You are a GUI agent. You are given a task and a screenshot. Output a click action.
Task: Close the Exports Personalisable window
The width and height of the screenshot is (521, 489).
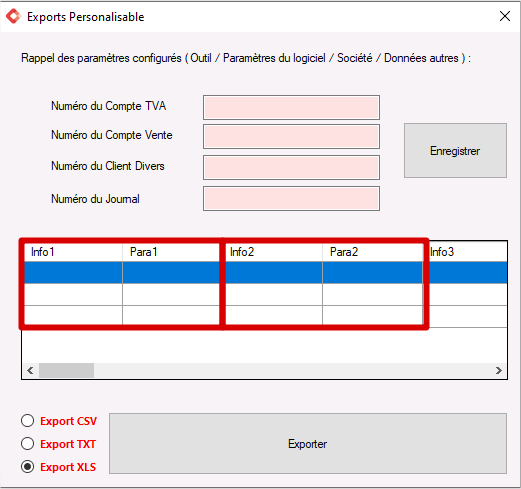[505, 16]
